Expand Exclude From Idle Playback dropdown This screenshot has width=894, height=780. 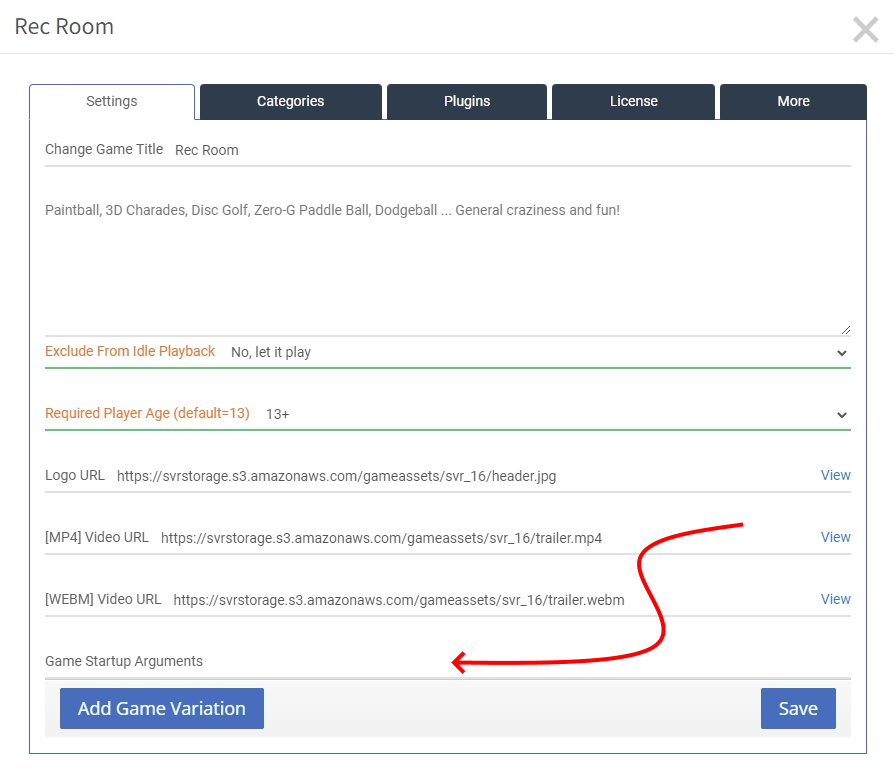[x=539, y=352]
